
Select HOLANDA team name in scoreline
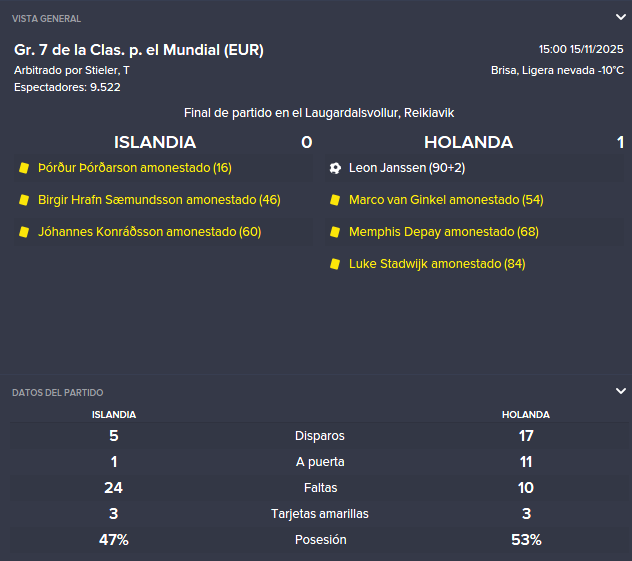click(x=468, y=142)
